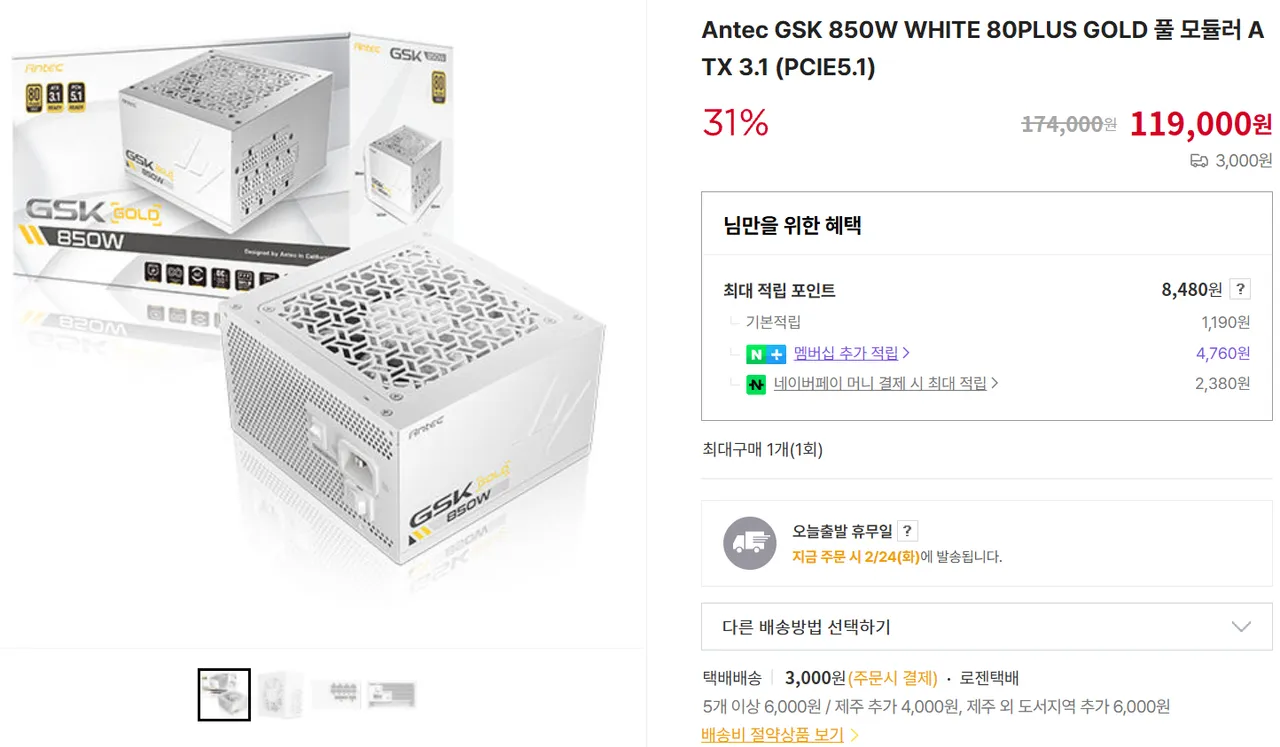This screenshot has width=1280, height=747.
Task: Click the help icon next to 오늘출발 휴무일
Action: point(907,531)
